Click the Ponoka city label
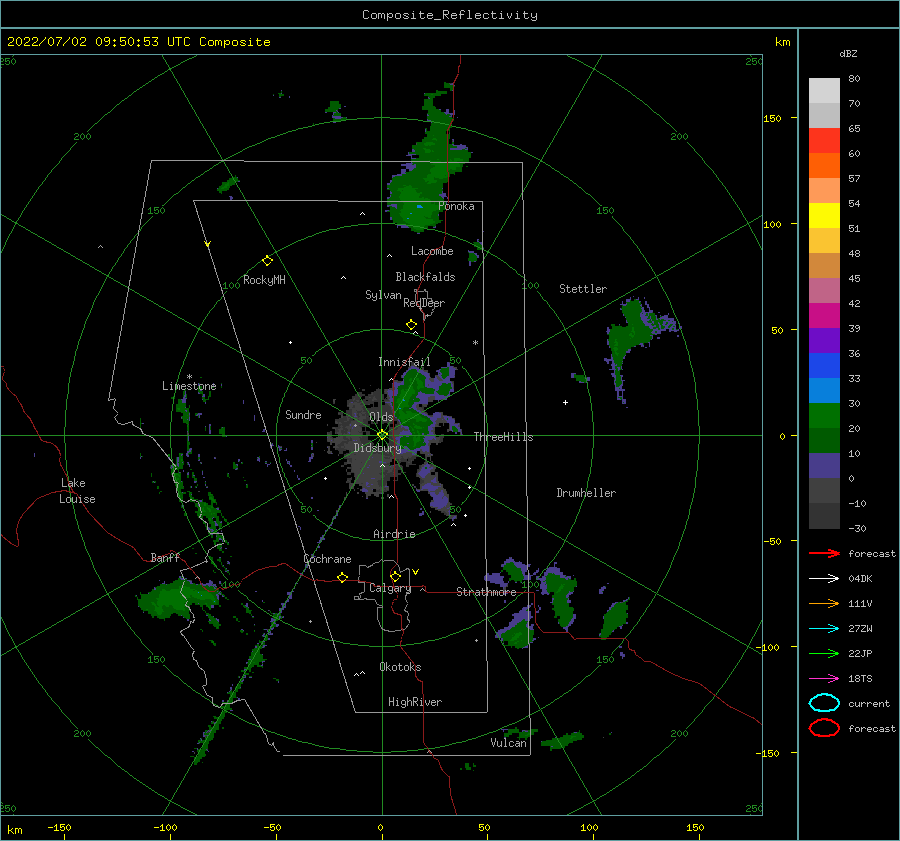 [x=456, y=206]
